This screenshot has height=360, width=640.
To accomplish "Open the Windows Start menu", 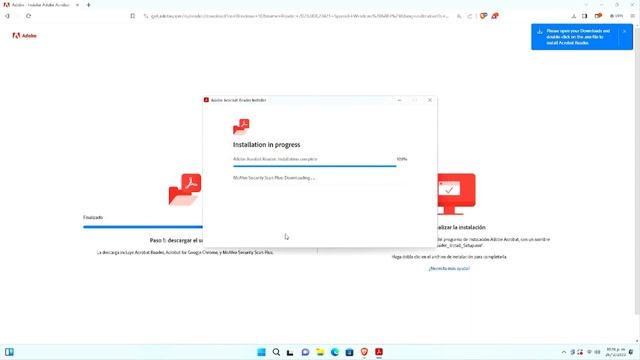I will (261, 352).
